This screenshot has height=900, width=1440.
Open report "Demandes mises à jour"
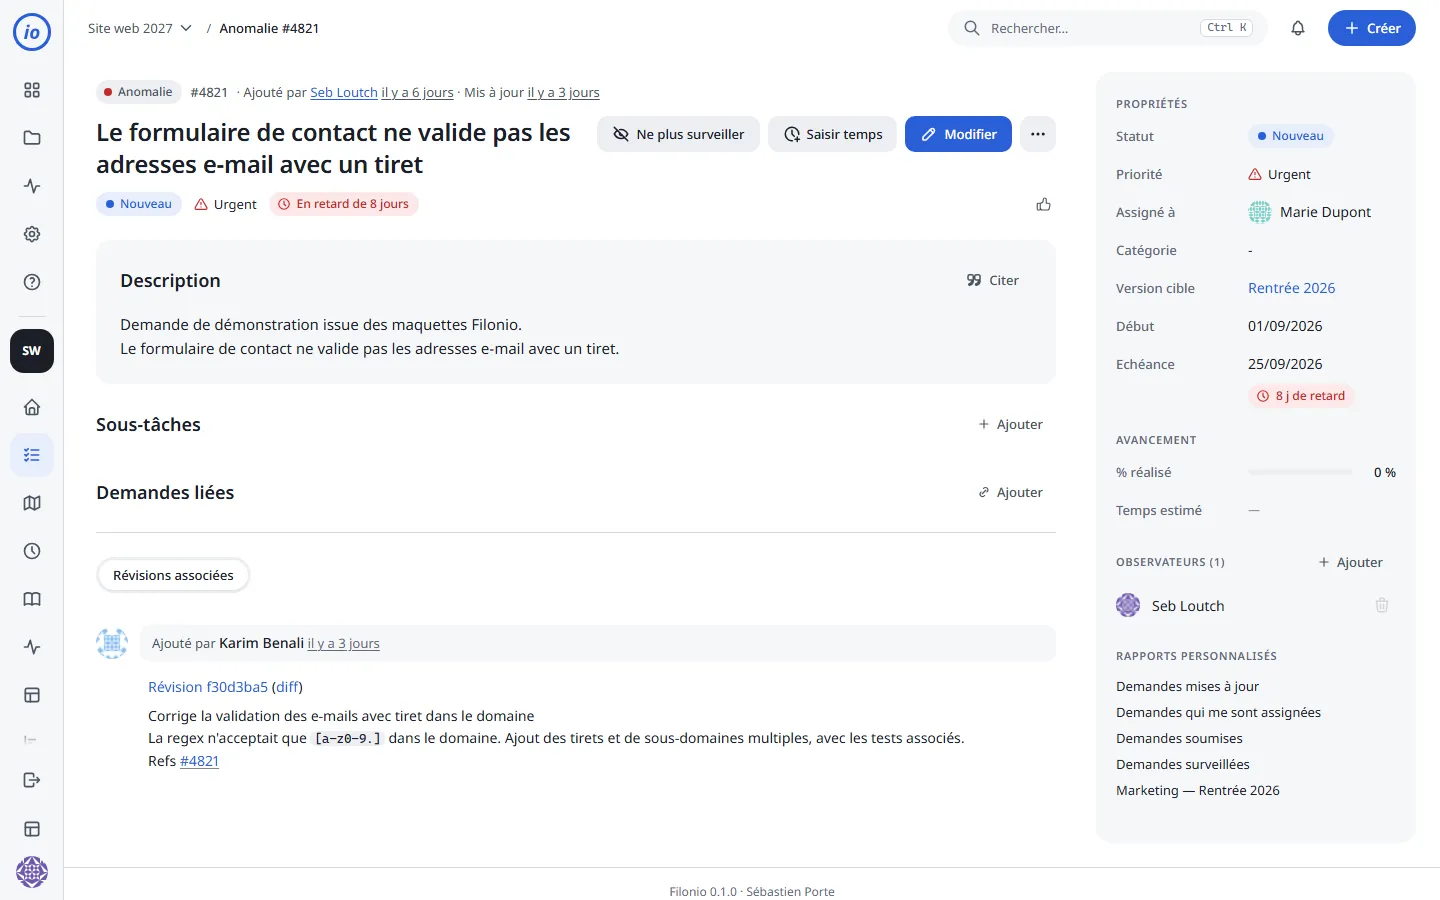(x=1187, y=686)
